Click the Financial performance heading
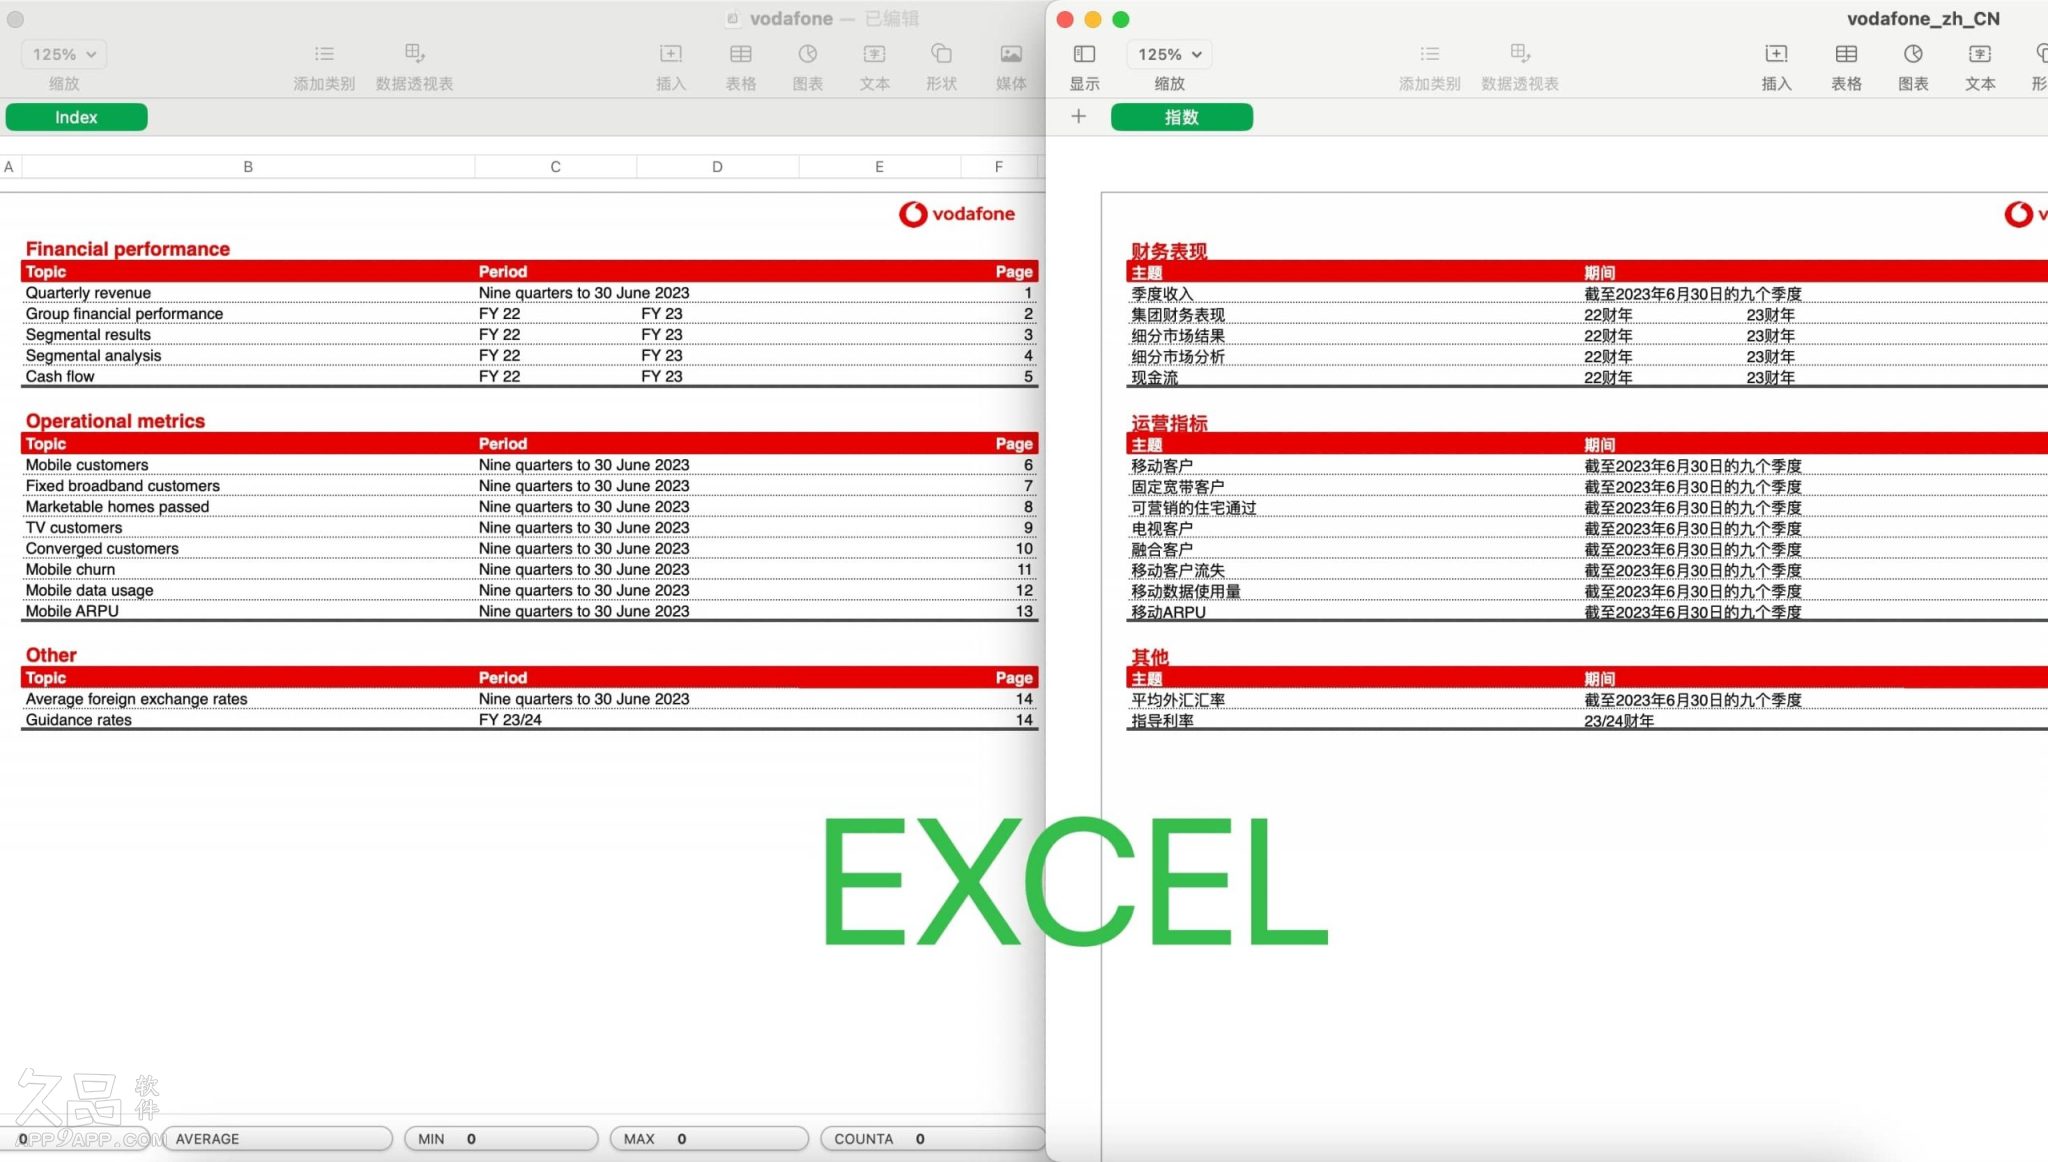The image size is (2048, 1162). coord(127,249)
